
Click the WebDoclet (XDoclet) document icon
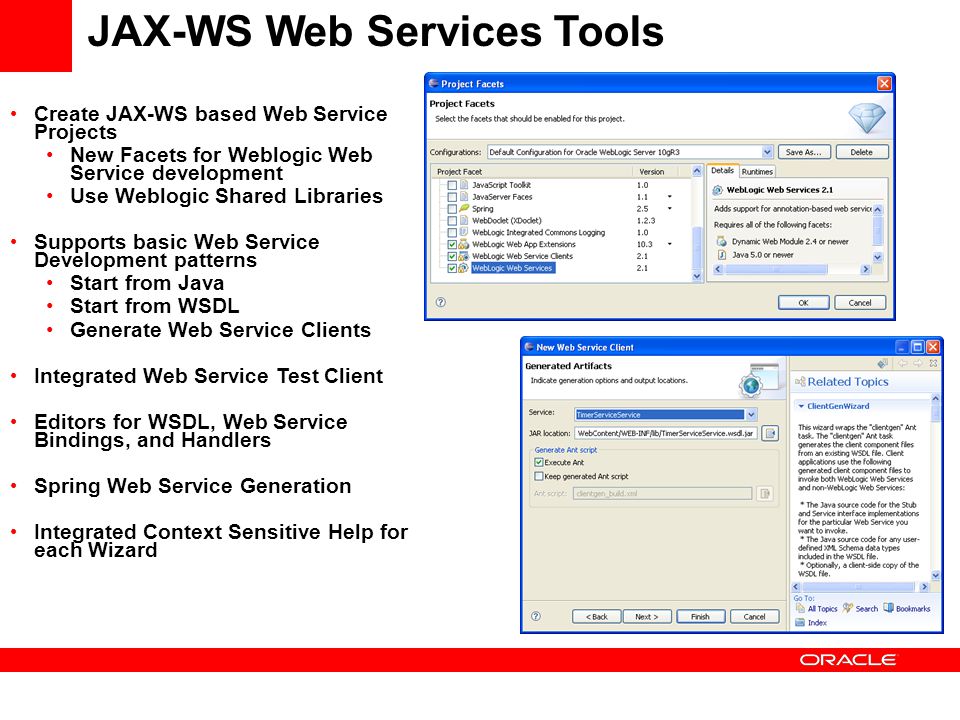pos(464,220)
